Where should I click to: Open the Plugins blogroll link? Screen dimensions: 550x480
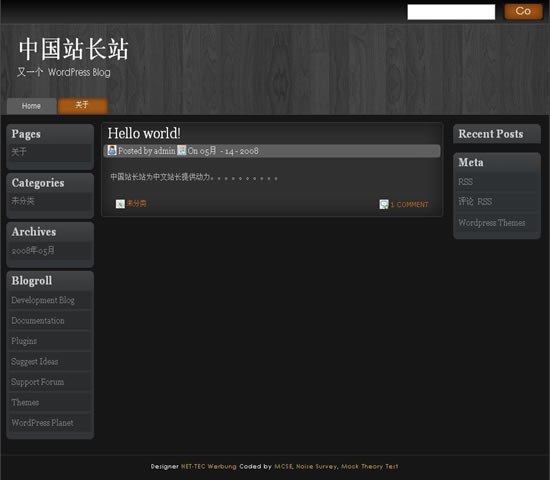click(x=24, y=341)
